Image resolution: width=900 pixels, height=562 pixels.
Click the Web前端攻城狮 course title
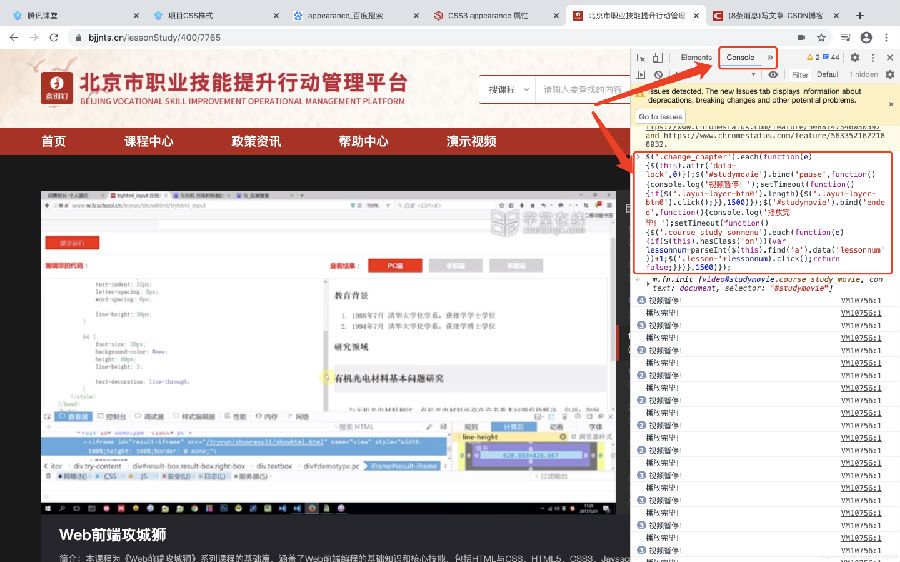[112, 534]
